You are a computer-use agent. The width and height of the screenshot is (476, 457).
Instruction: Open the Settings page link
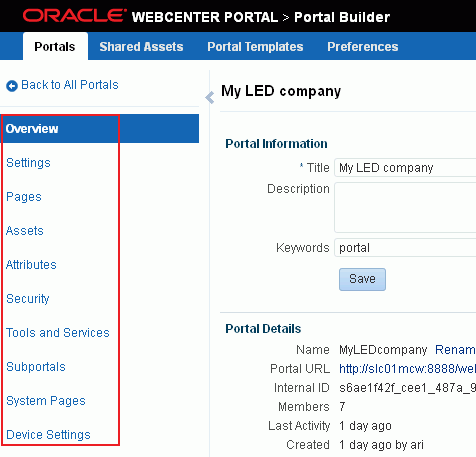pos(28,163)
